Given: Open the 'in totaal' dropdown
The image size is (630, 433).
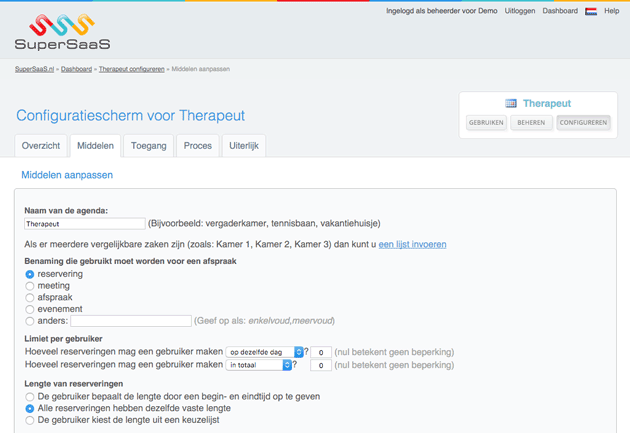Looking at the screenshot, I should pyautogui.click(x=258, y=365).
